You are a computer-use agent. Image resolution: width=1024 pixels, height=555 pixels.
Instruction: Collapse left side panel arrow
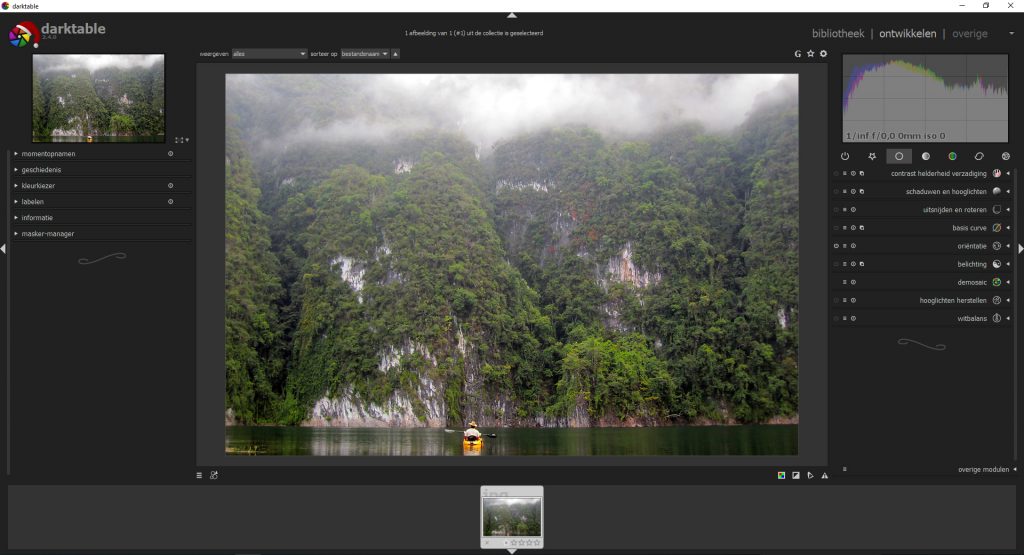tap(3, 249)
